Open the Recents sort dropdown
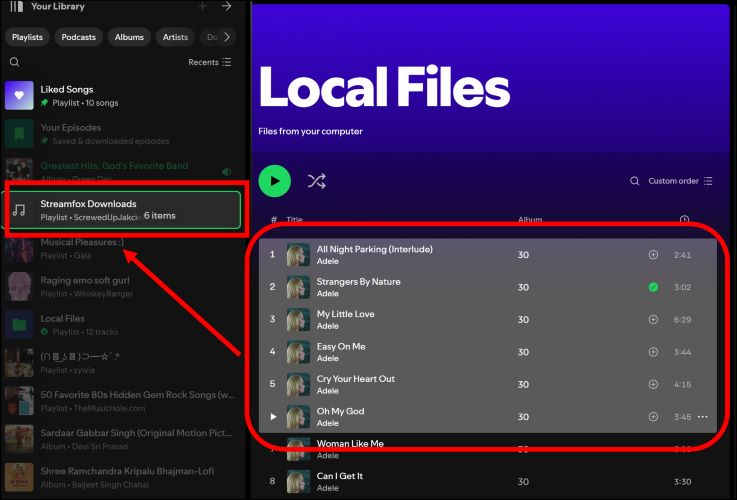This screenshot has width=737, height=500. tap(210, 62)
